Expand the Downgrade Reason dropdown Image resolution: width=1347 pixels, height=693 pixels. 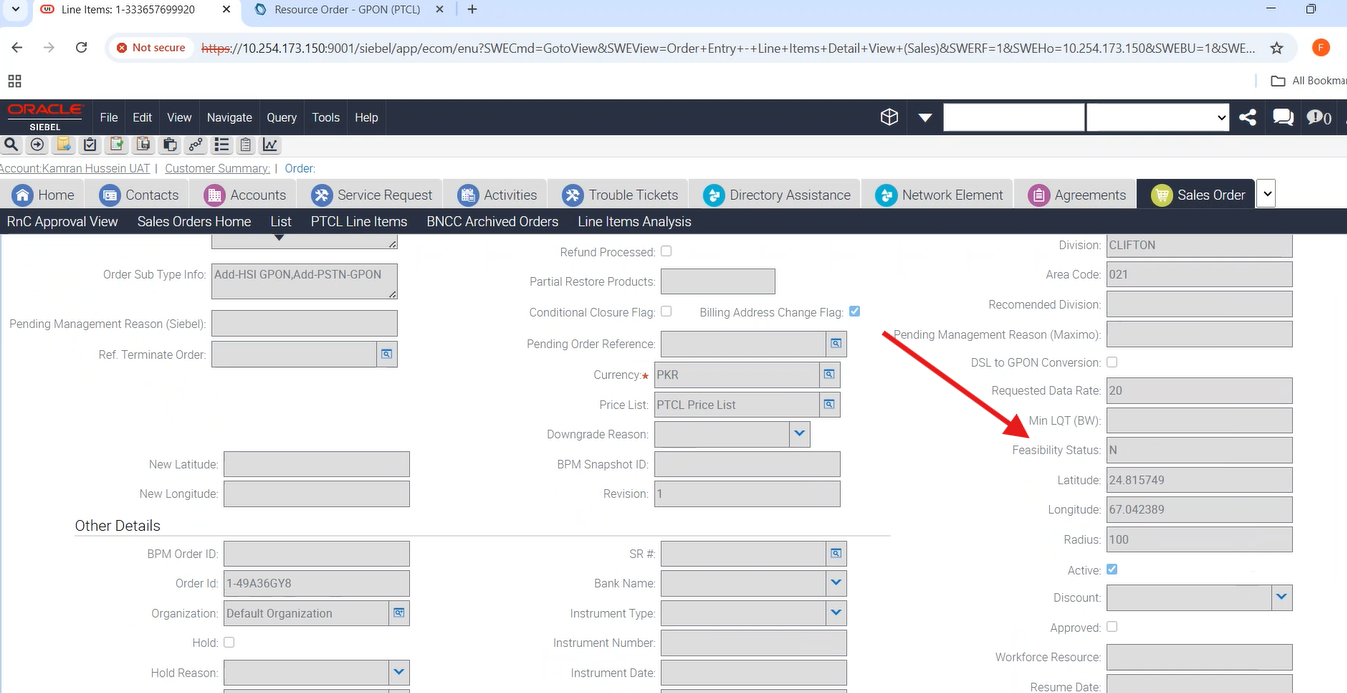[x=799, y=434]
